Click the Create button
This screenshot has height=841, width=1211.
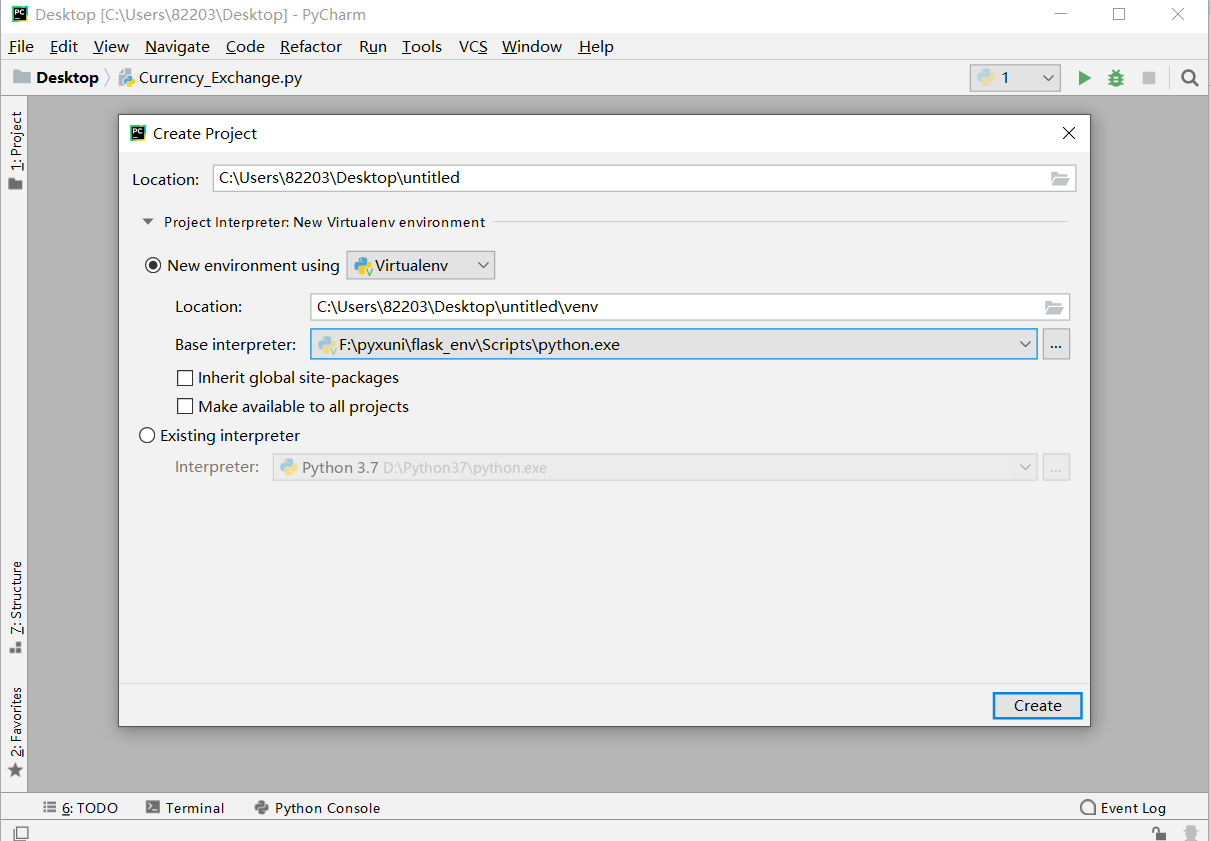1037,705
